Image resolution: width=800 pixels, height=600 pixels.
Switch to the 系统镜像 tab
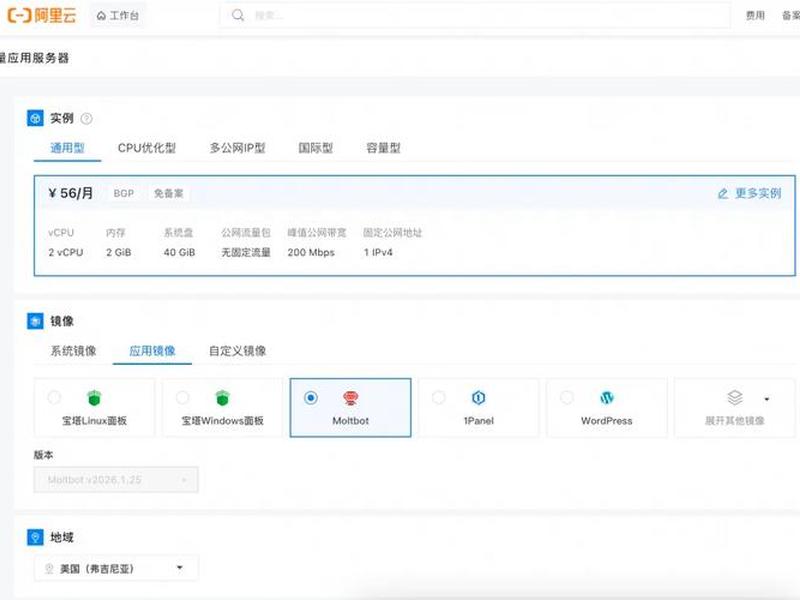73,351
